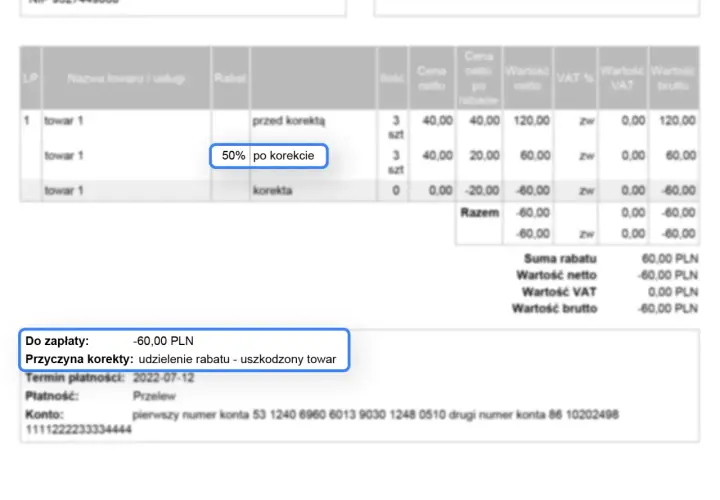Click the -20,00 value in korekta row

point(483,190)
